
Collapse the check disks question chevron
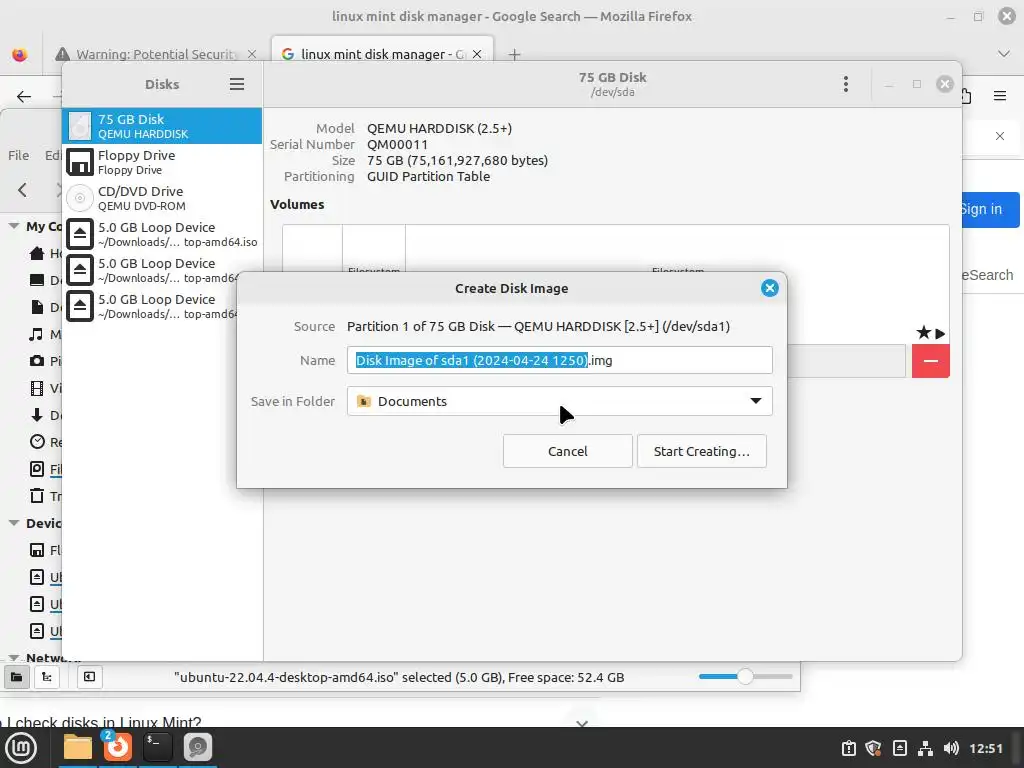click(583, 723)
